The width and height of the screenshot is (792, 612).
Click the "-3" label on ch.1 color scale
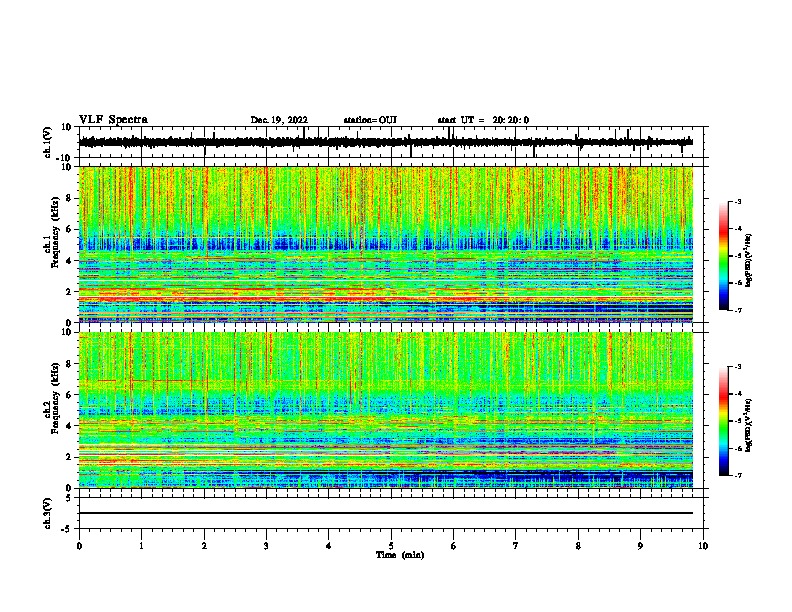pyautogui.click(x=736, y=202)
